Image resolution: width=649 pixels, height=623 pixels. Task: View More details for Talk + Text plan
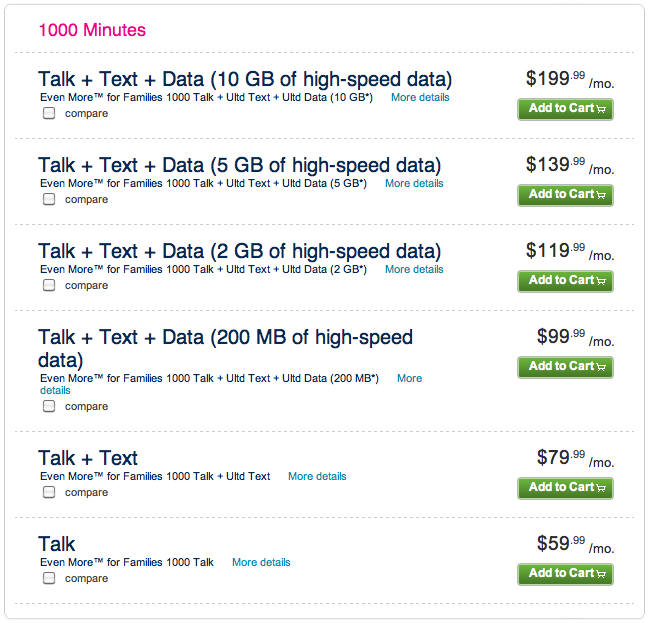[317, 477]
